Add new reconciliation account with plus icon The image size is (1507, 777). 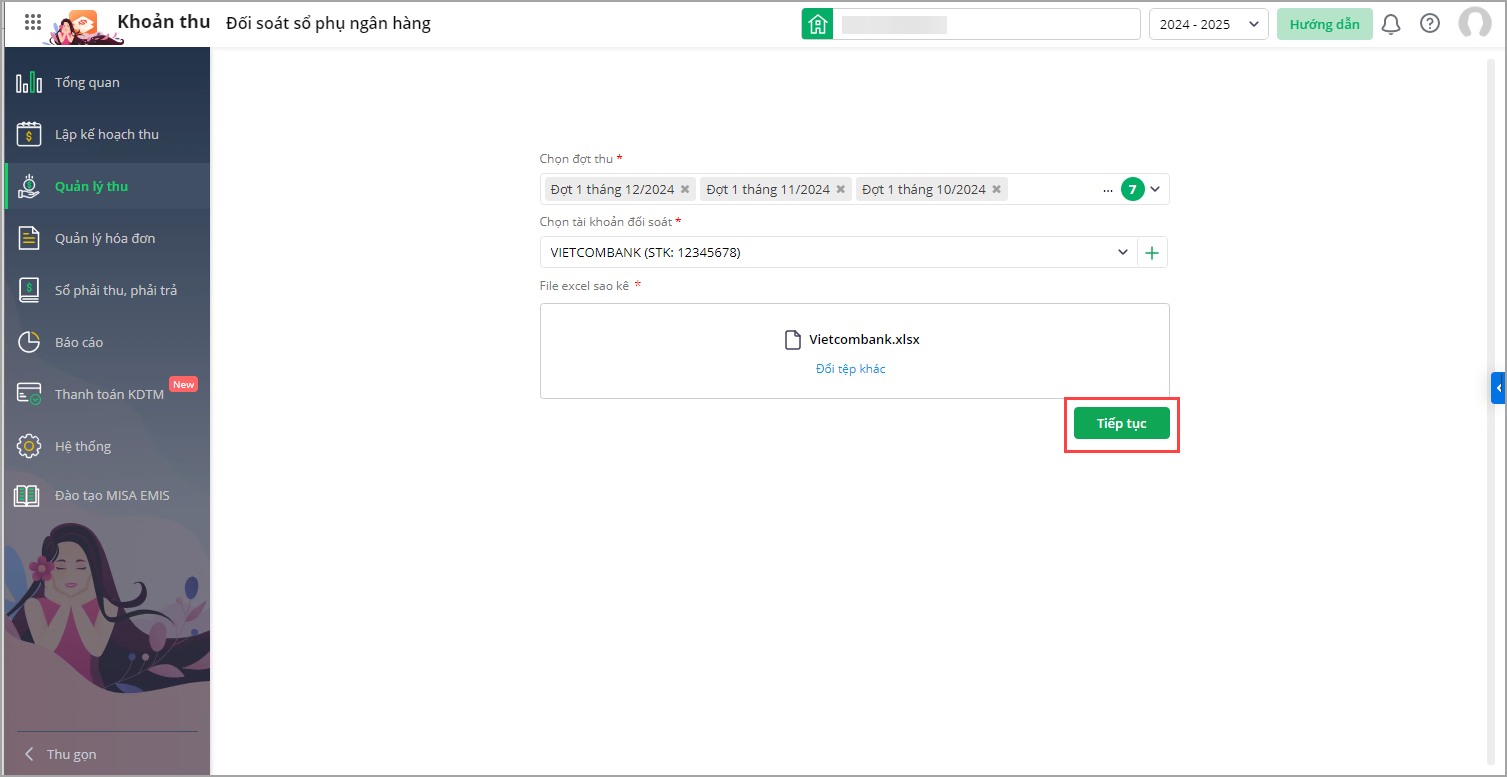(x=1152, y=253)
